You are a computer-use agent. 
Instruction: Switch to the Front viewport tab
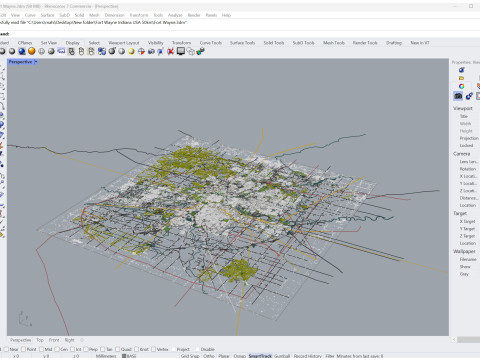pos(54,340)
